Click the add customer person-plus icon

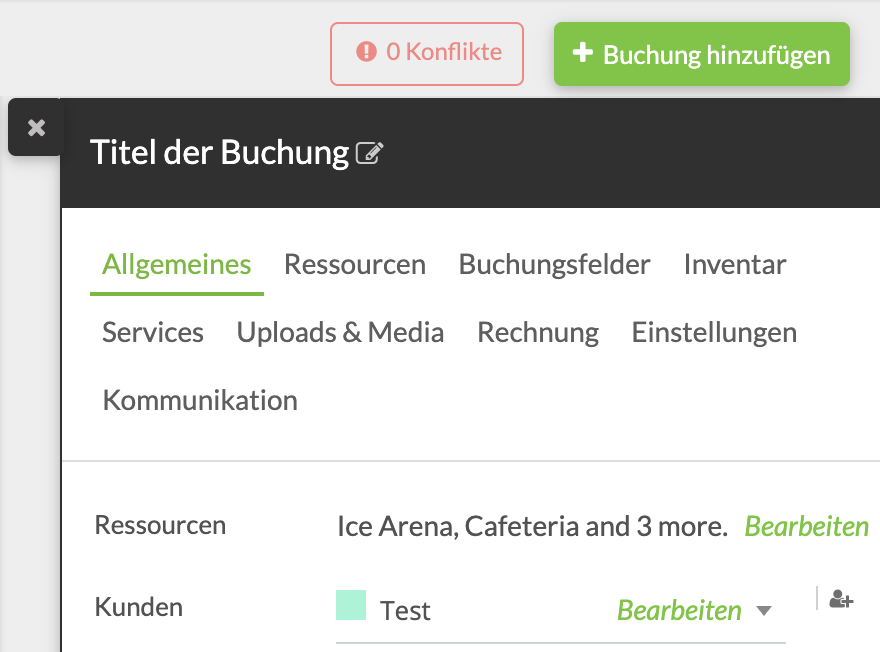841,601
